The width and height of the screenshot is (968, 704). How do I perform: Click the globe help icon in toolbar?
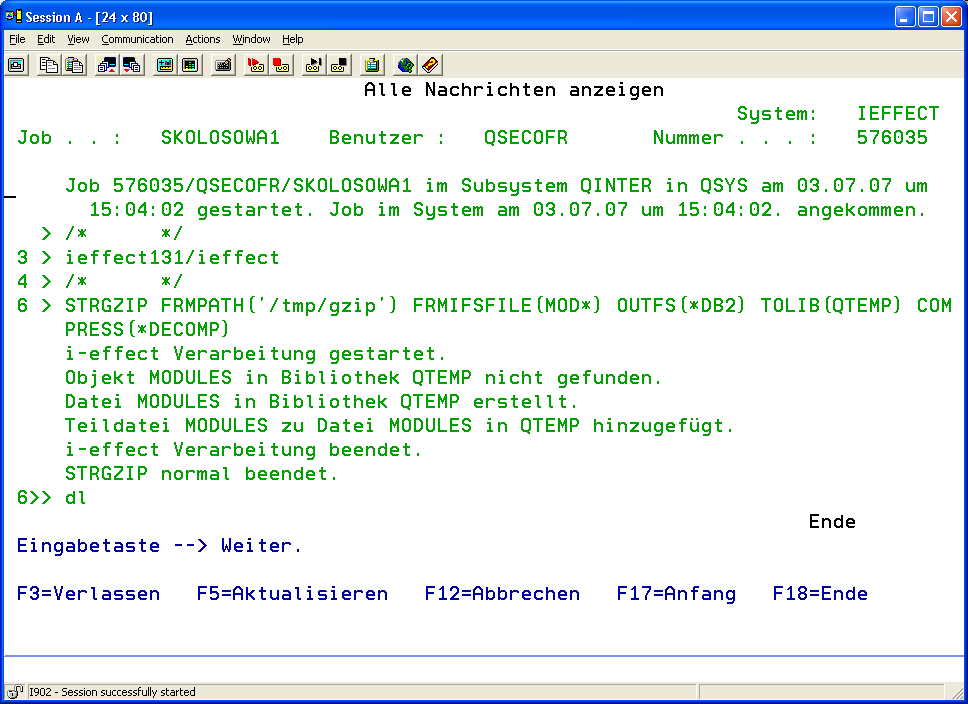point(405,65)
